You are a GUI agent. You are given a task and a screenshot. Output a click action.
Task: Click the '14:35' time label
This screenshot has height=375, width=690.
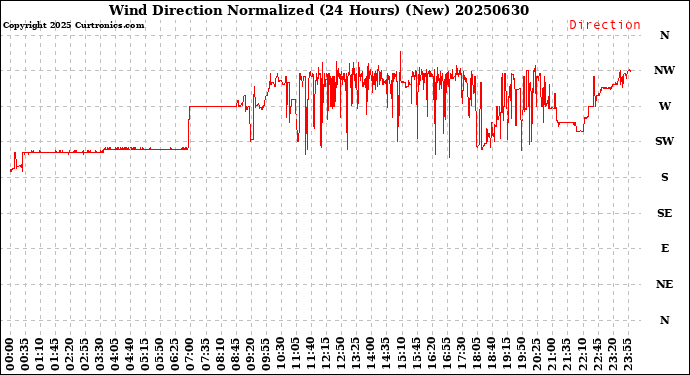tap(386, 354)
